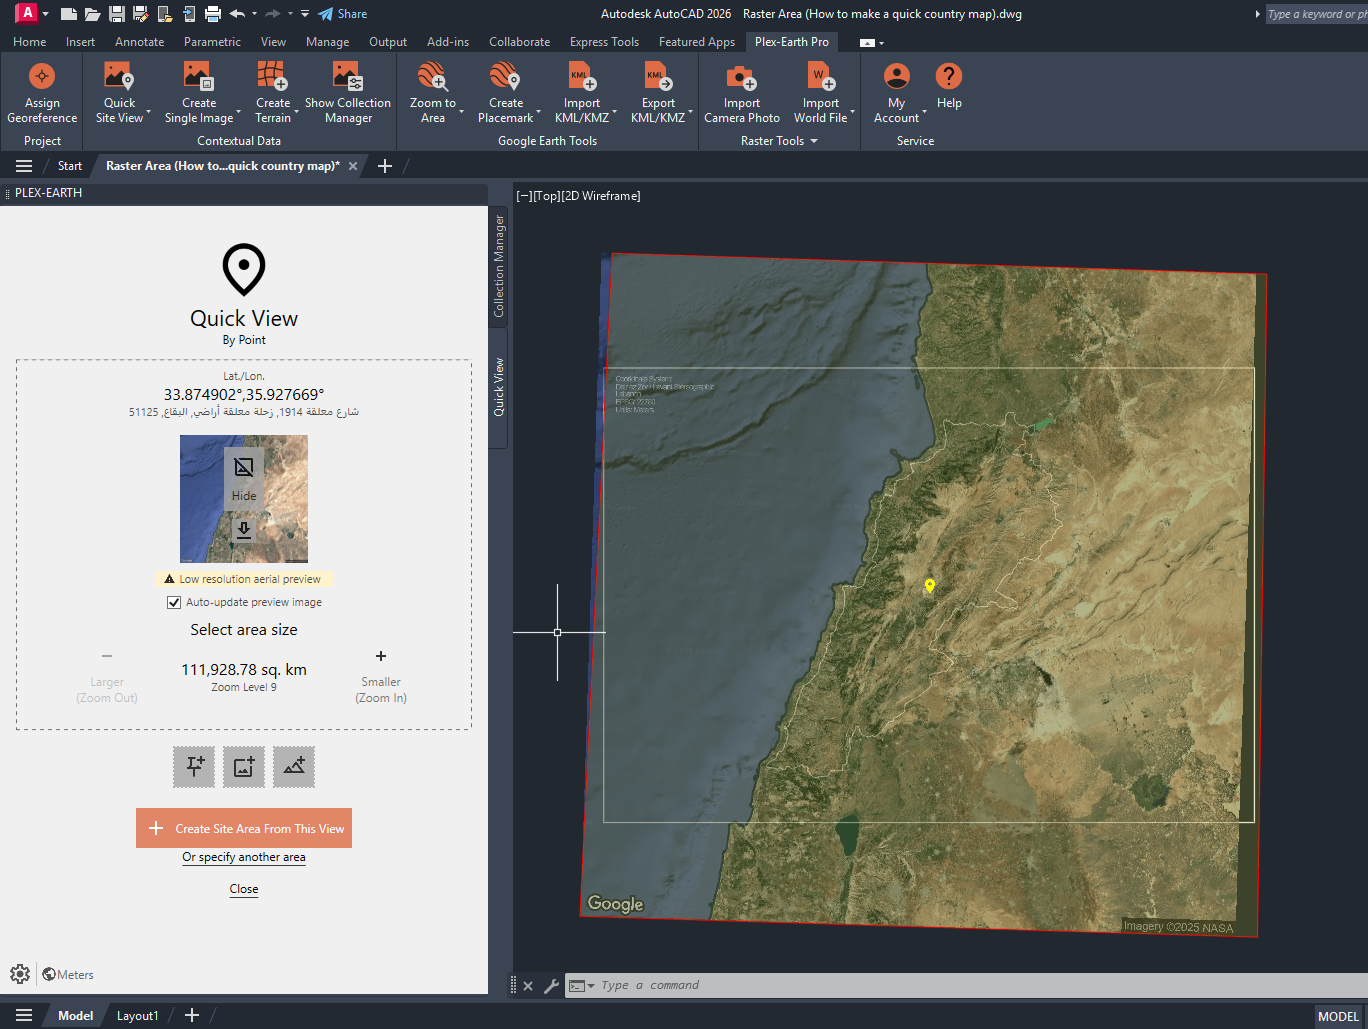Click the Import Camera Photo icon

coord(741,76)
